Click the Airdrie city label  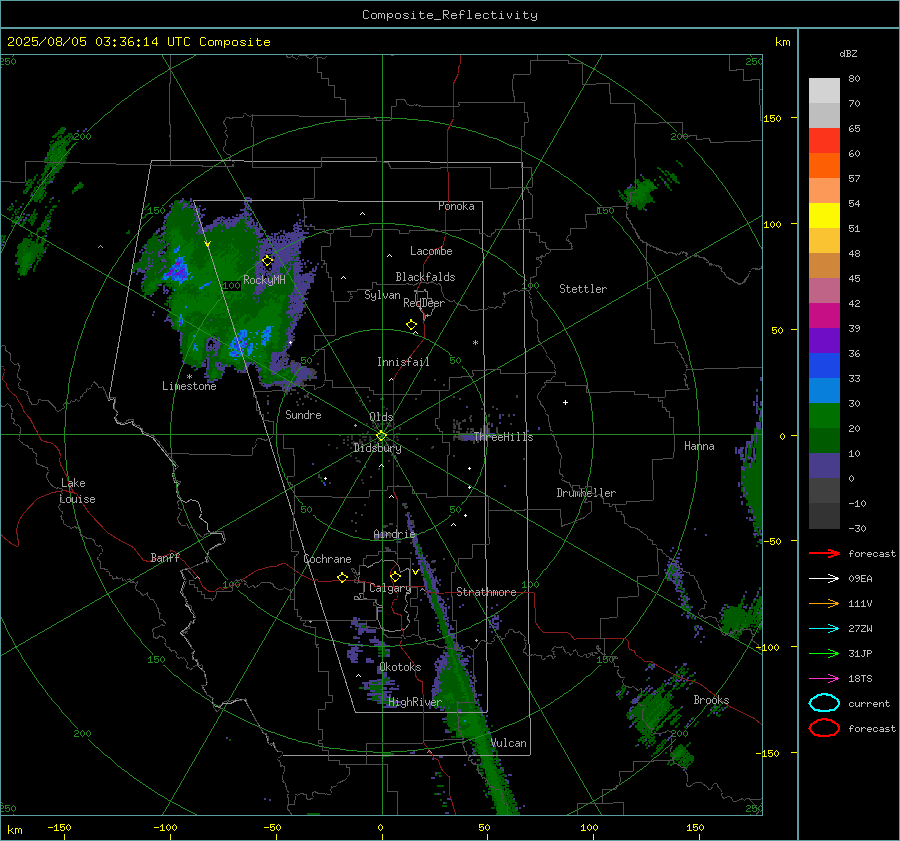click(x=394, y=534)
